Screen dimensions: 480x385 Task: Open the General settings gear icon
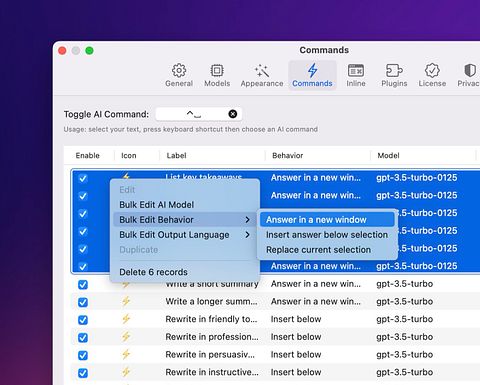pyautogui.click(x=179, y=71)
